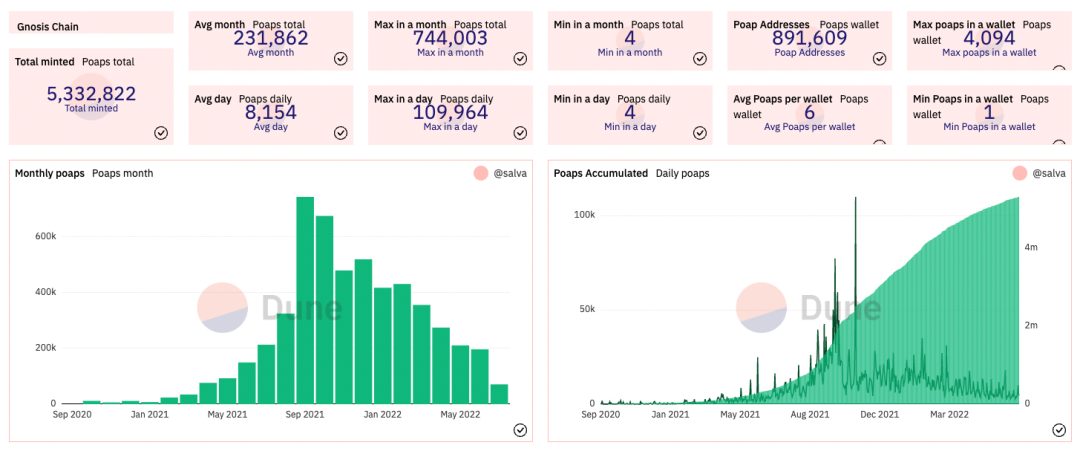The image size is (1080, 451).
Task: Select the Gnosis Chain header label
Action: pos(47,27)
